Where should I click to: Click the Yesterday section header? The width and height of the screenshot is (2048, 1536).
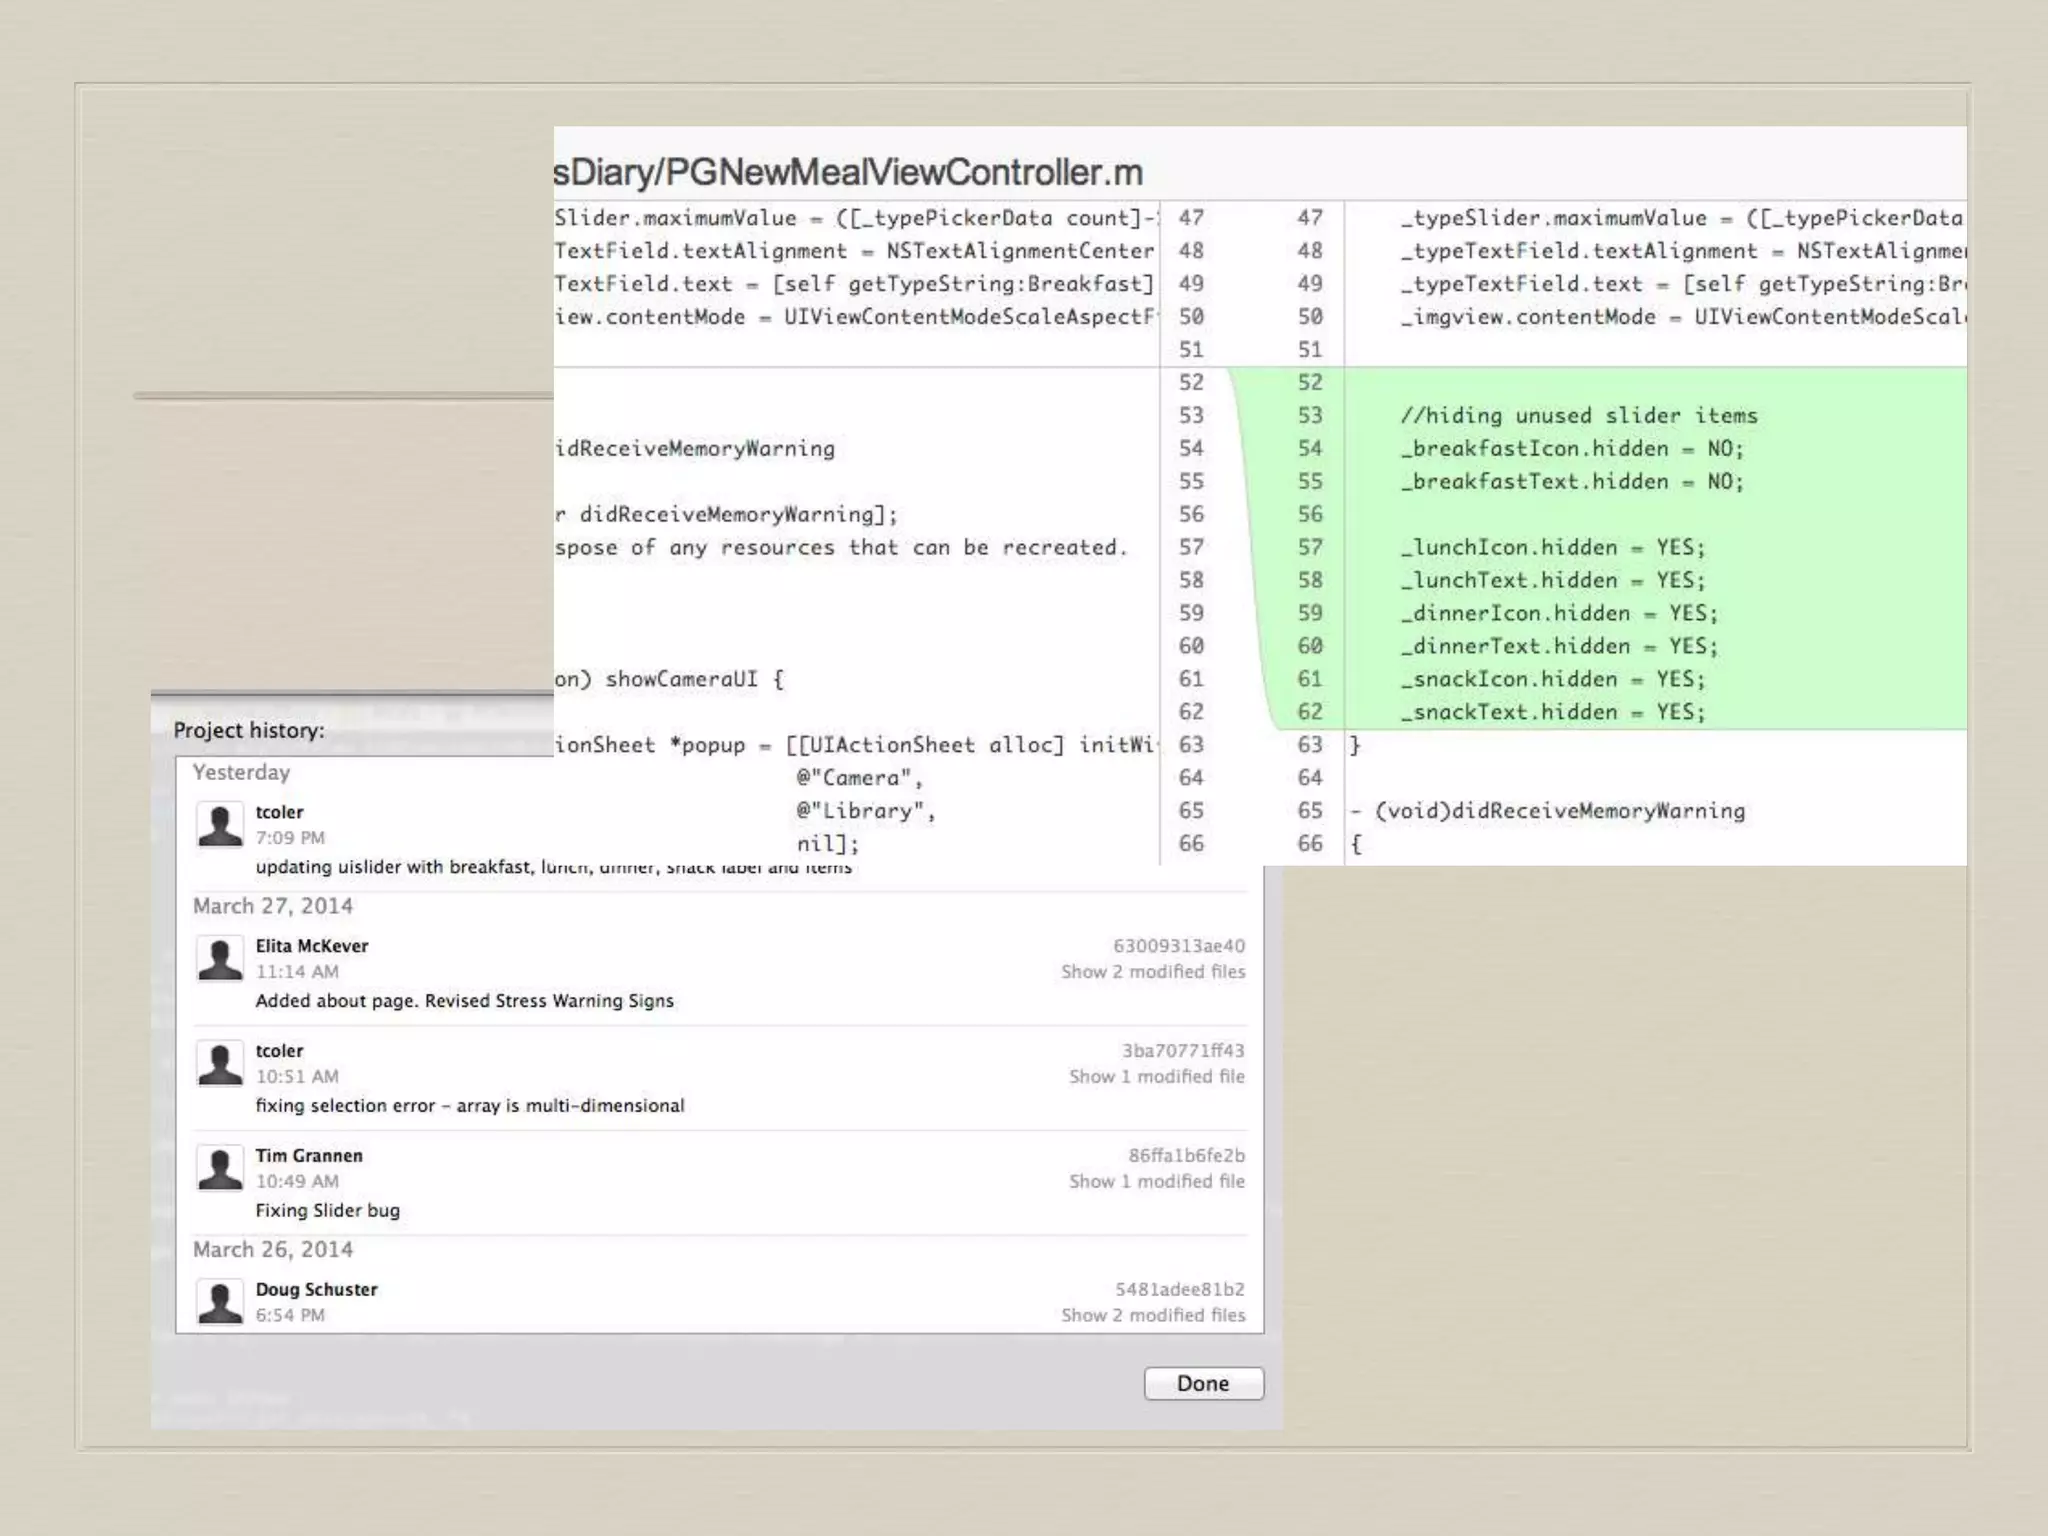coord(241,773)
